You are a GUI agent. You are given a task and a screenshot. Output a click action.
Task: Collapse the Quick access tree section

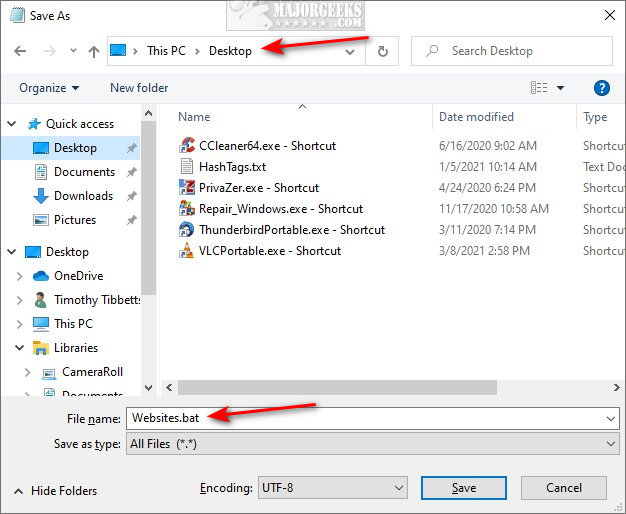(12, 124)
